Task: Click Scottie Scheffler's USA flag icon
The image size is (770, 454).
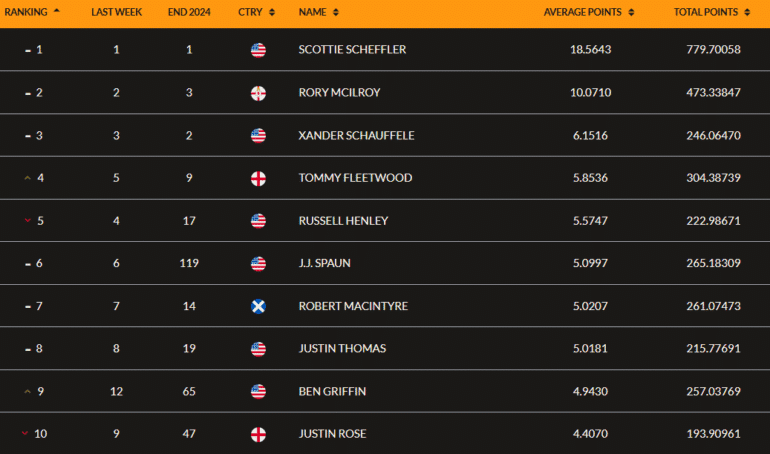Action: click(x=258, y=50)
